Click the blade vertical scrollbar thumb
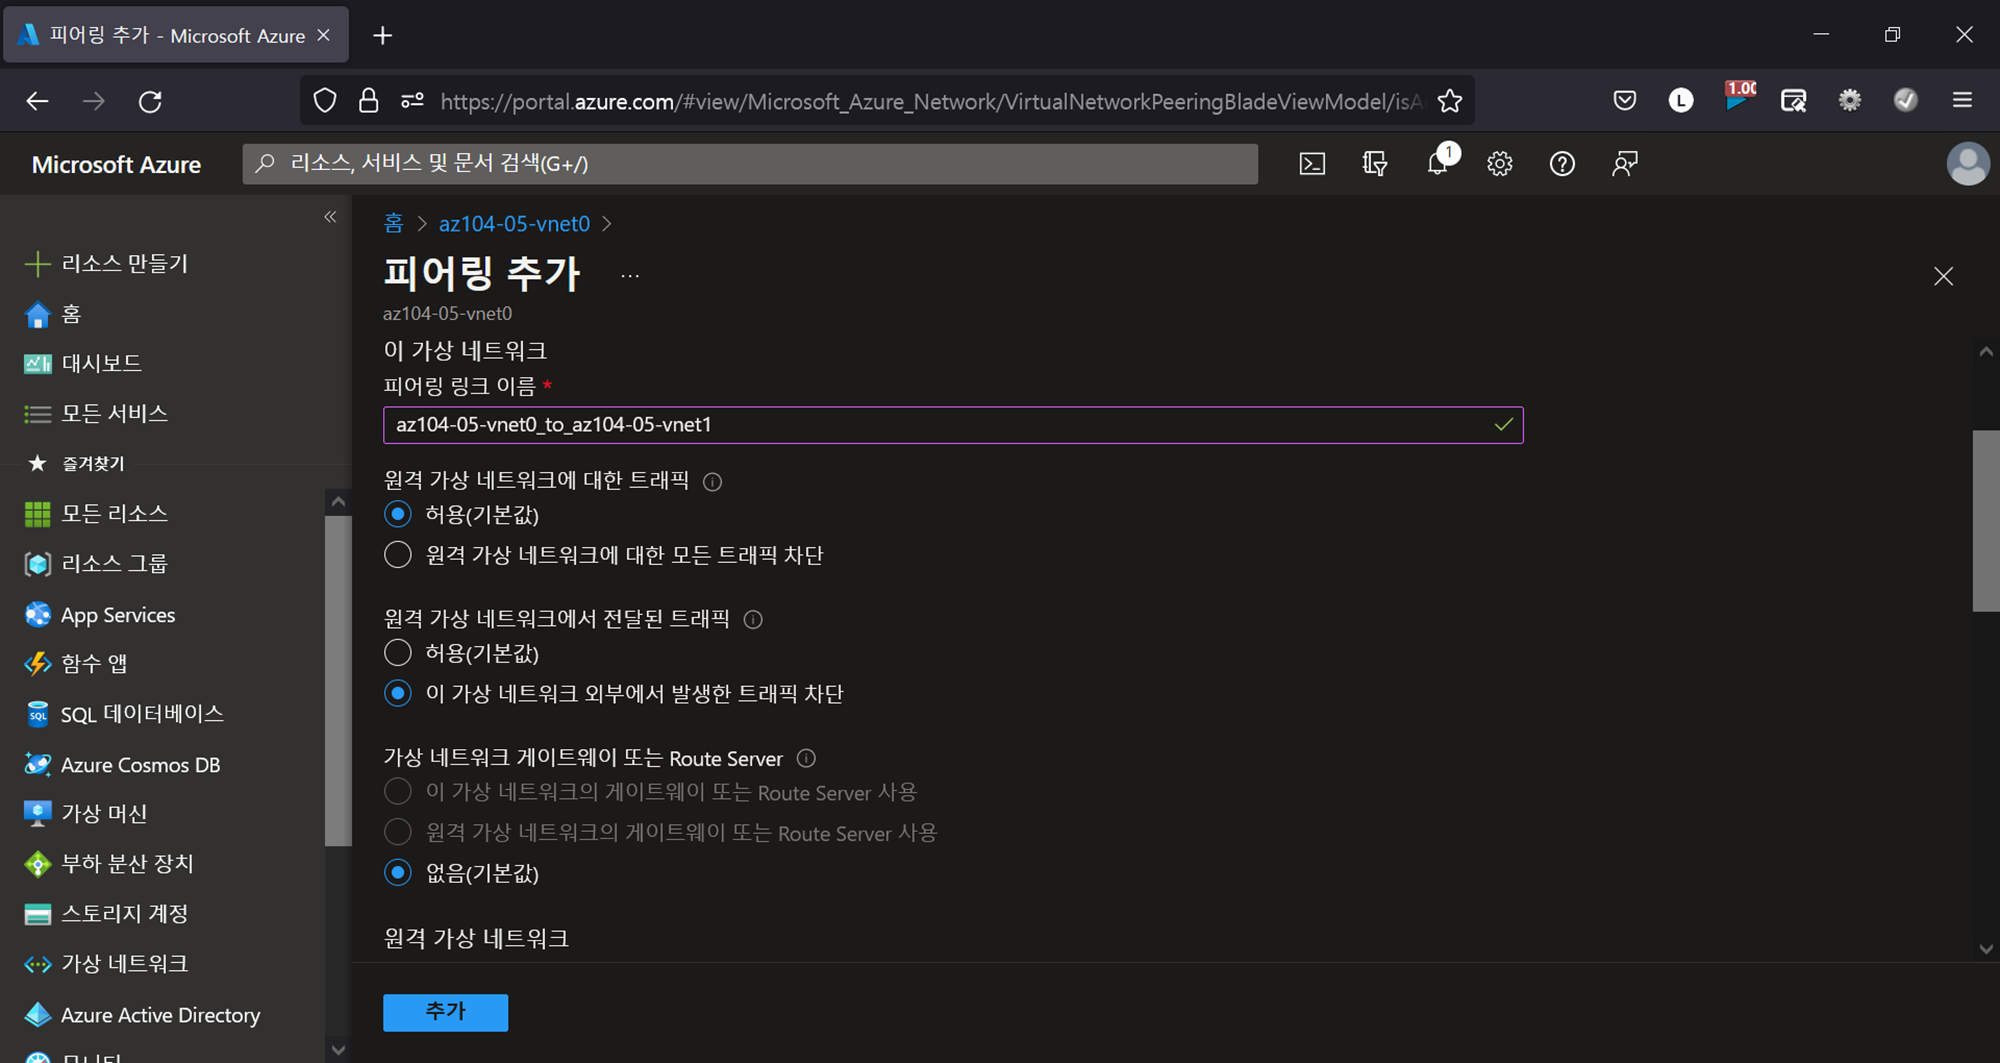The width and height of the screenshot is (2000, 1063). pyautogui.click(x=1985, y=520)
